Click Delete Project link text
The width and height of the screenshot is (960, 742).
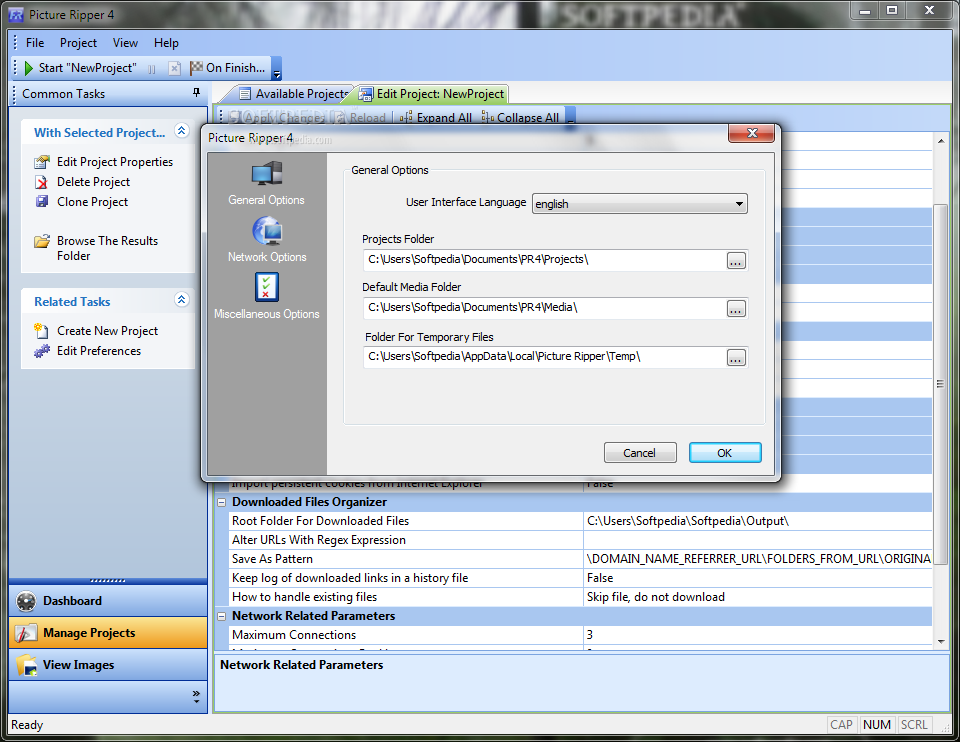pos(94,182)
